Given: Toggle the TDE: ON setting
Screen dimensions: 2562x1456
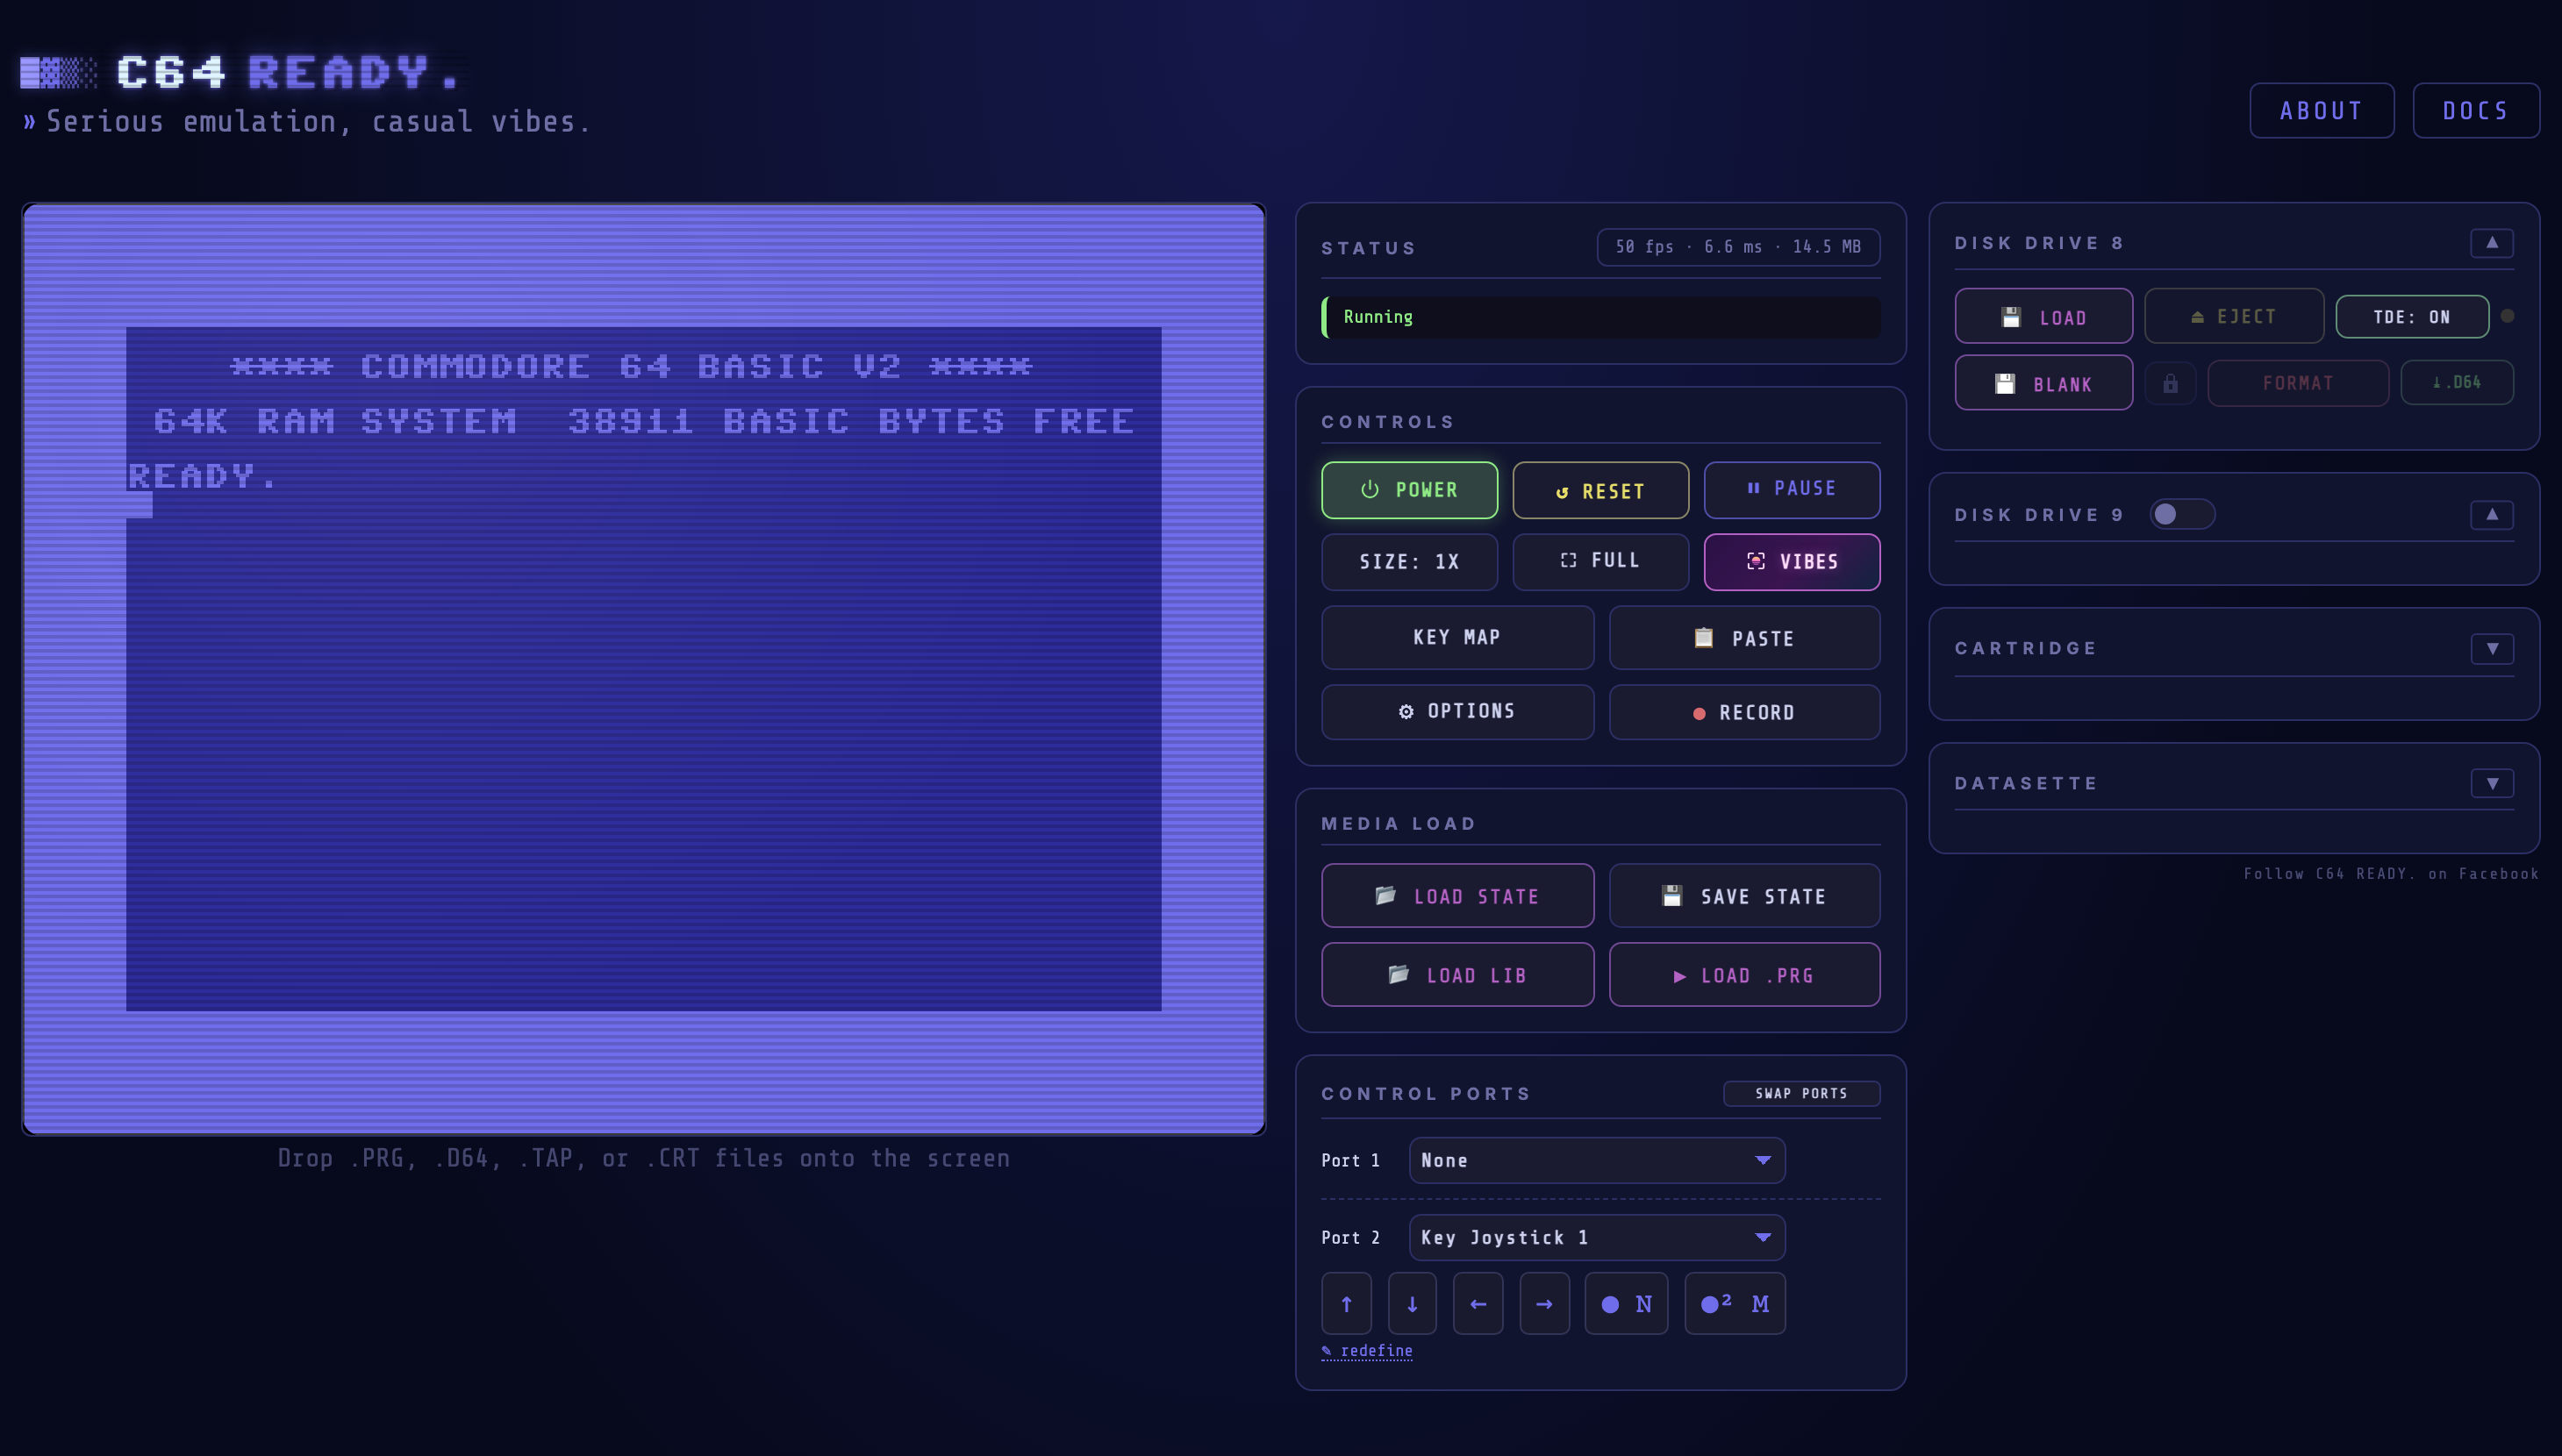Looking at the screenshot, I should point(2412,317).
